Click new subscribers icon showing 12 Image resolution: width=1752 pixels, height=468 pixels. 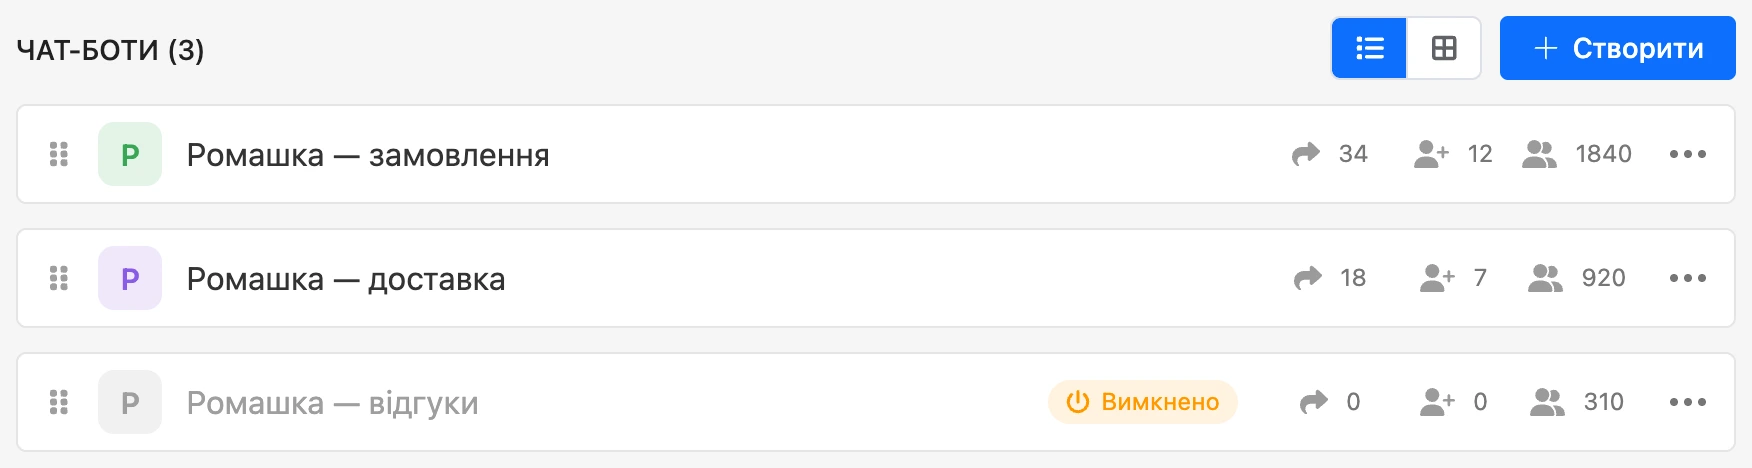point(1431,154)
